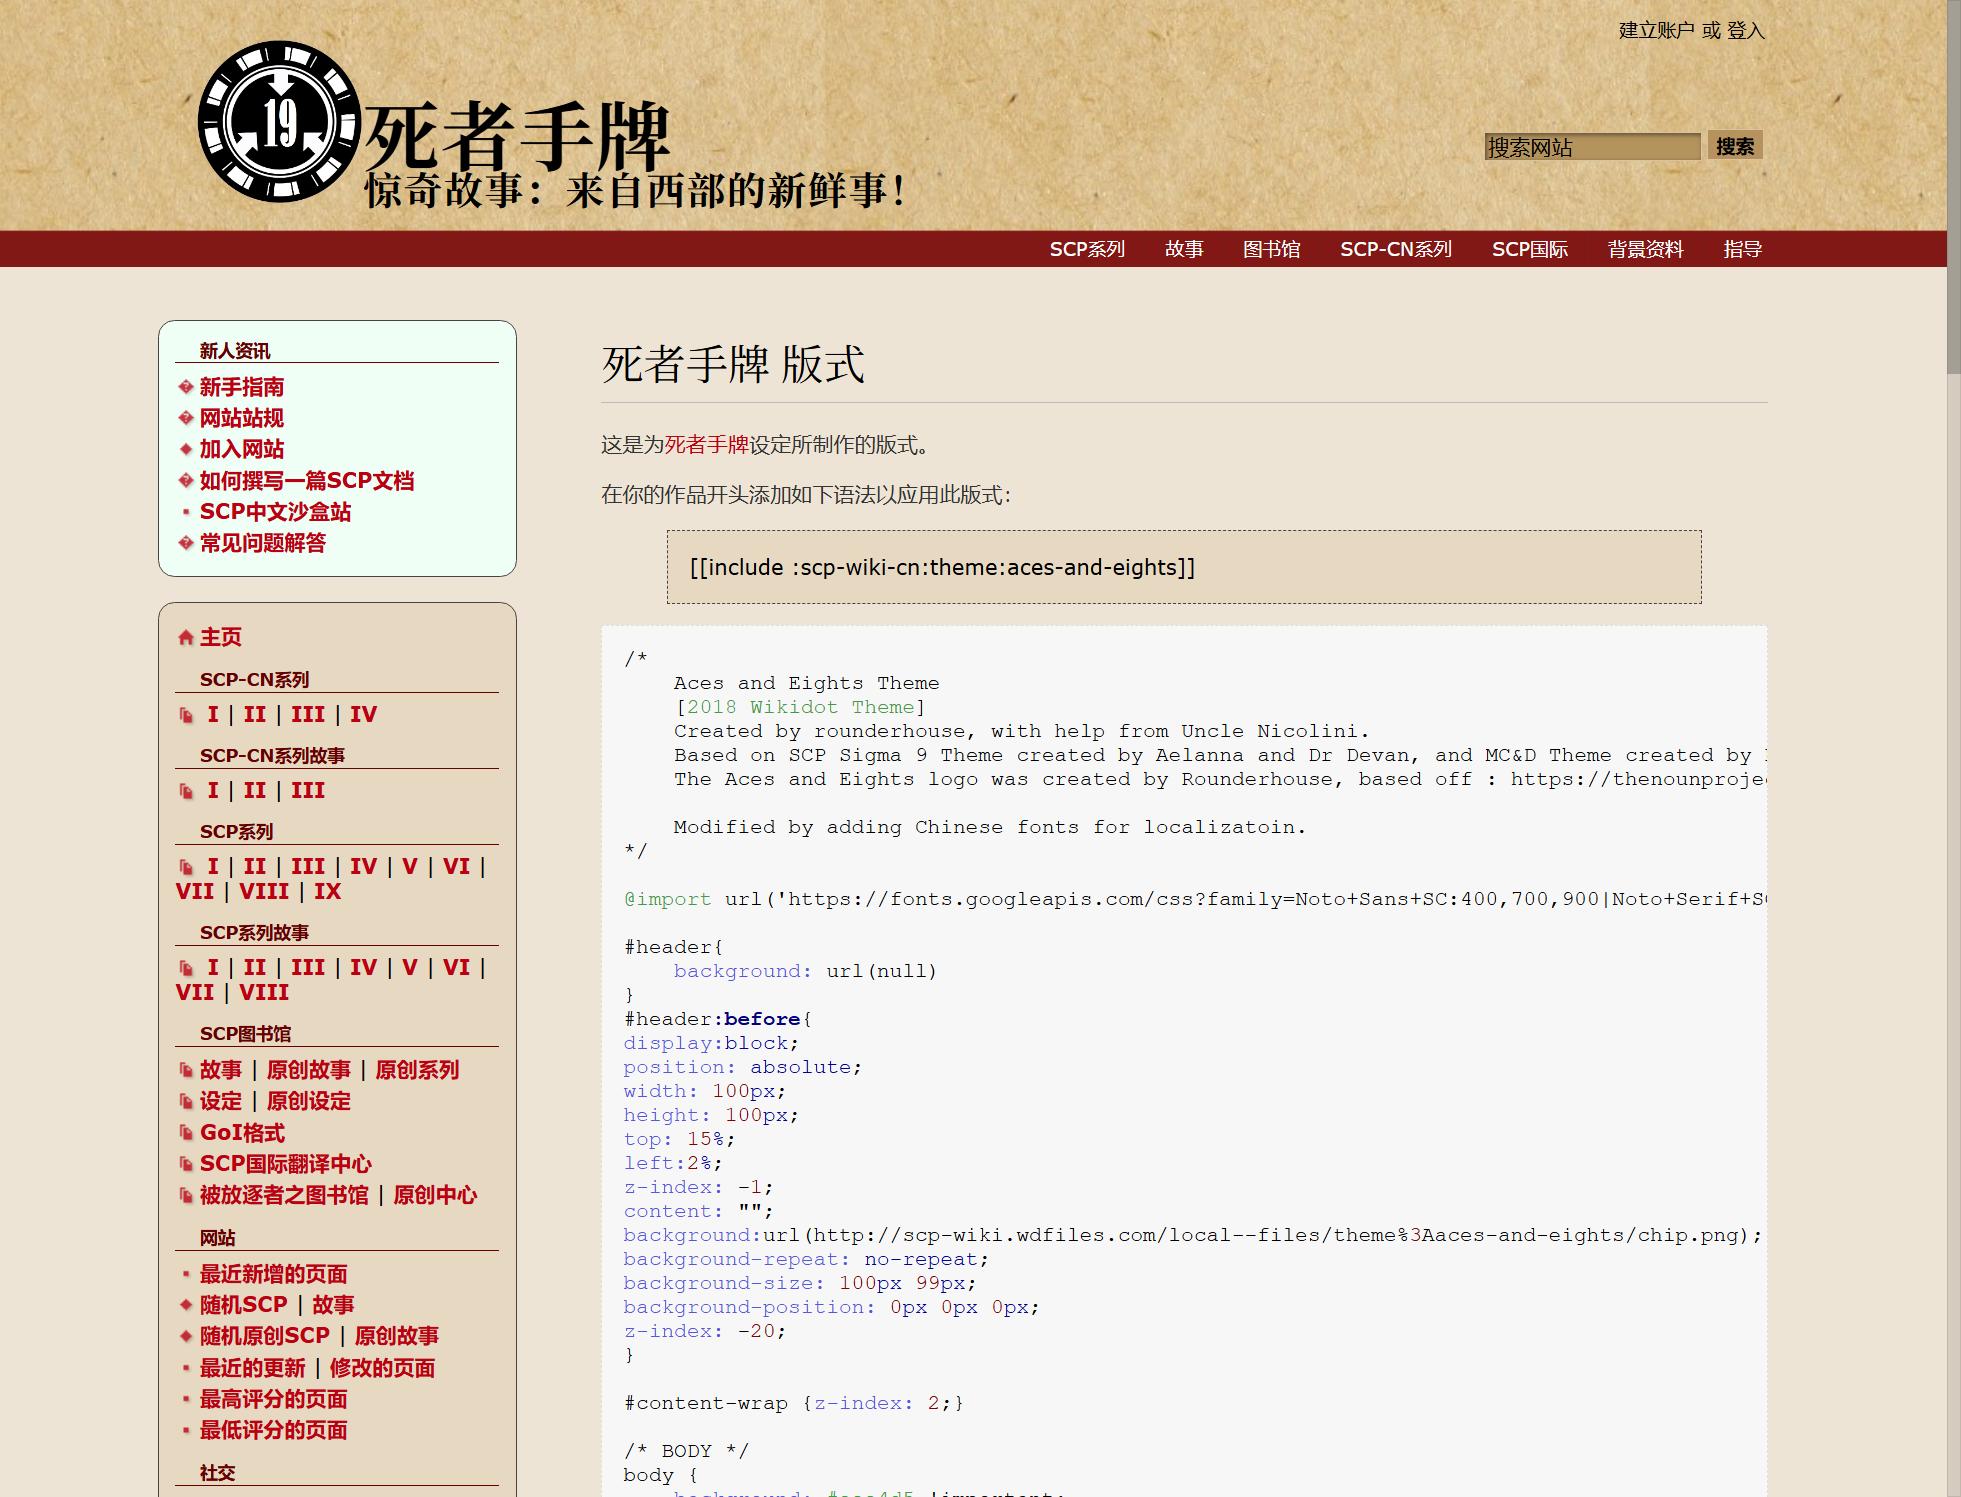
Task: Open the red 死者手牌 link in intro text
Action: click(x=706, y=445)
